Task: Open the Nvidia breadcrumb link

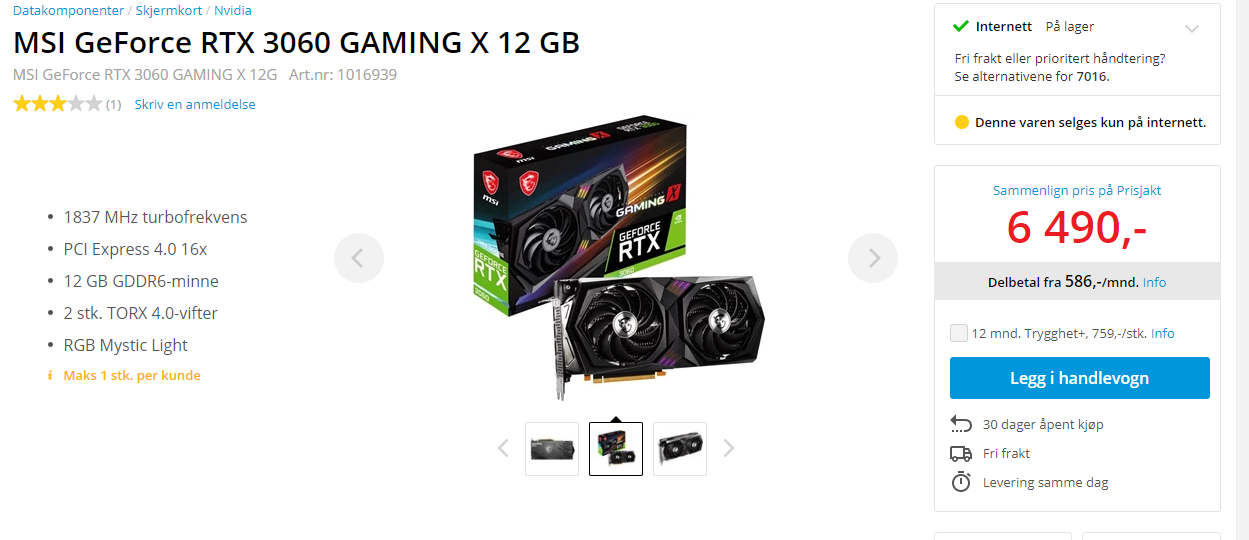Action: click(x=233, y=10)
